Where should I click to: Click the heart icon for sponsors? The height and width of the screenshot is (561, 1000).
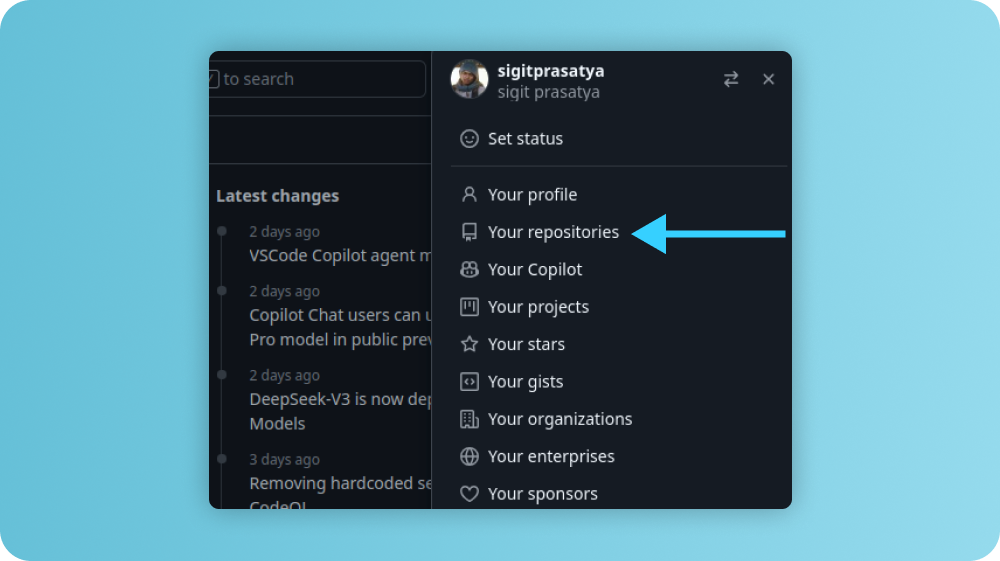click(469, 494)
